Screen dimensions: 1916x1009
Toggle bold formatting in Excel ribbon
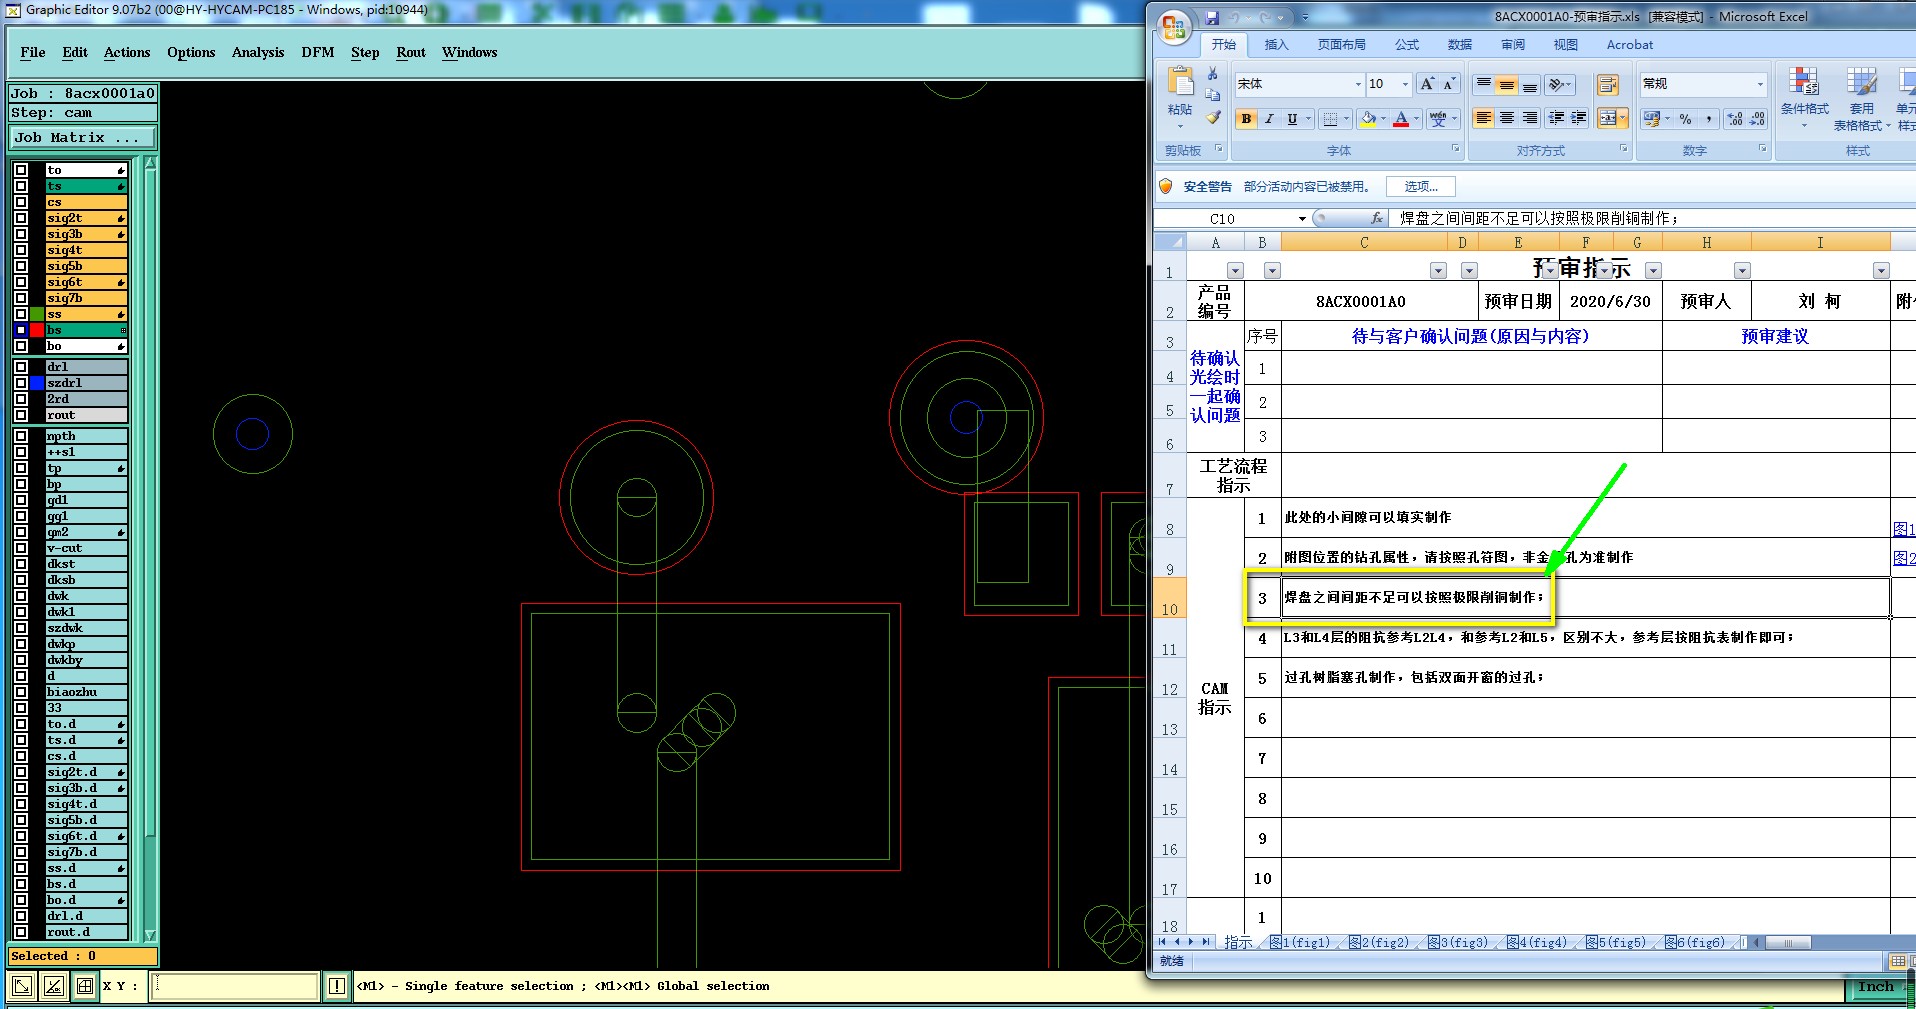(x=1246, y=119)
